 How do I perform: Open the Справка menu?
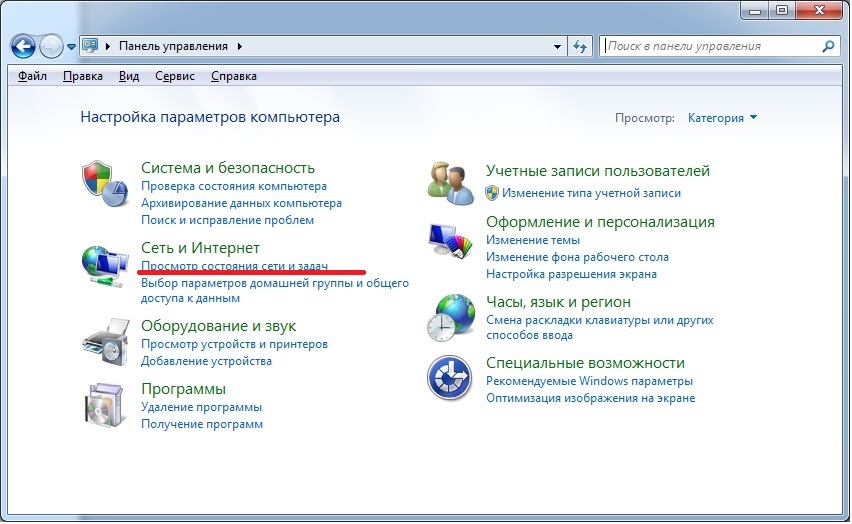[x=234, y=76]
